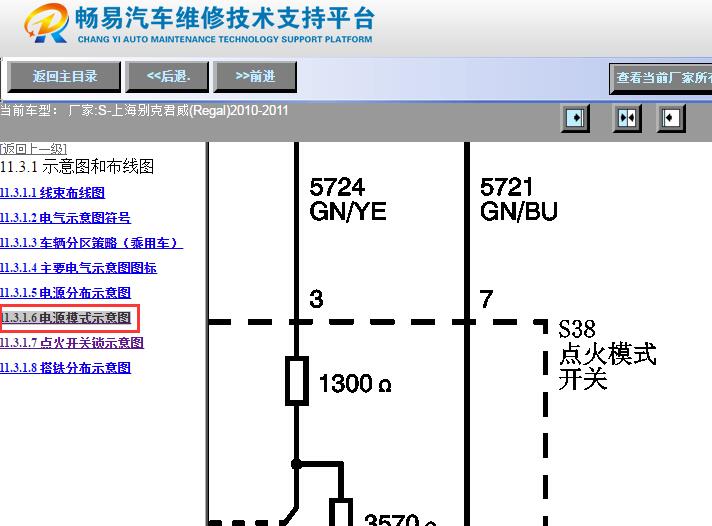Click the current vehicle model text
This screenshot has width=712, height=526.
point(144,110)
